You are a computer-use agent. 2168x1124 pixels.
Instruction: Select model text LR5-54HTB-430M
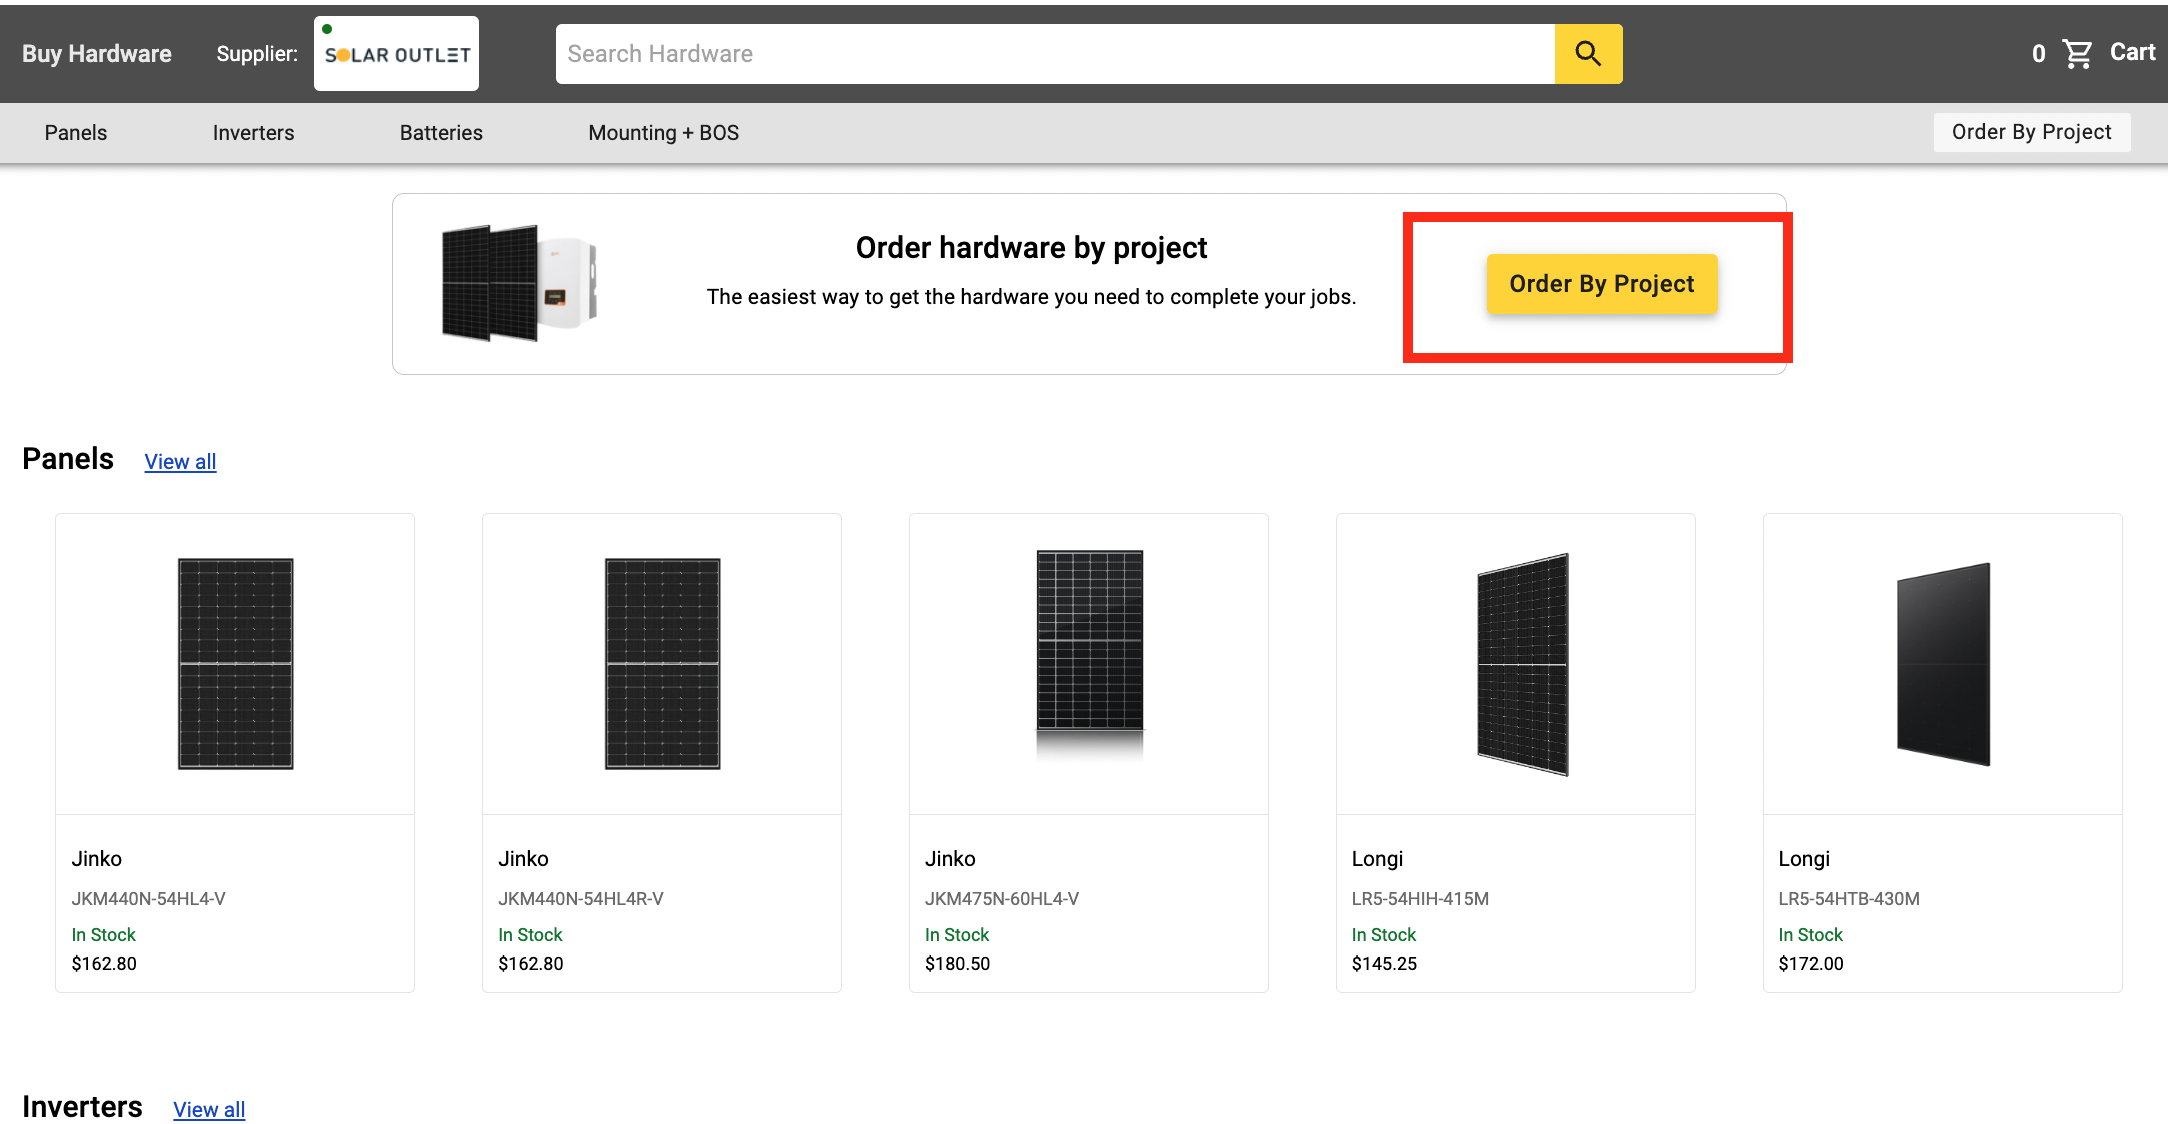[1849, 898]
